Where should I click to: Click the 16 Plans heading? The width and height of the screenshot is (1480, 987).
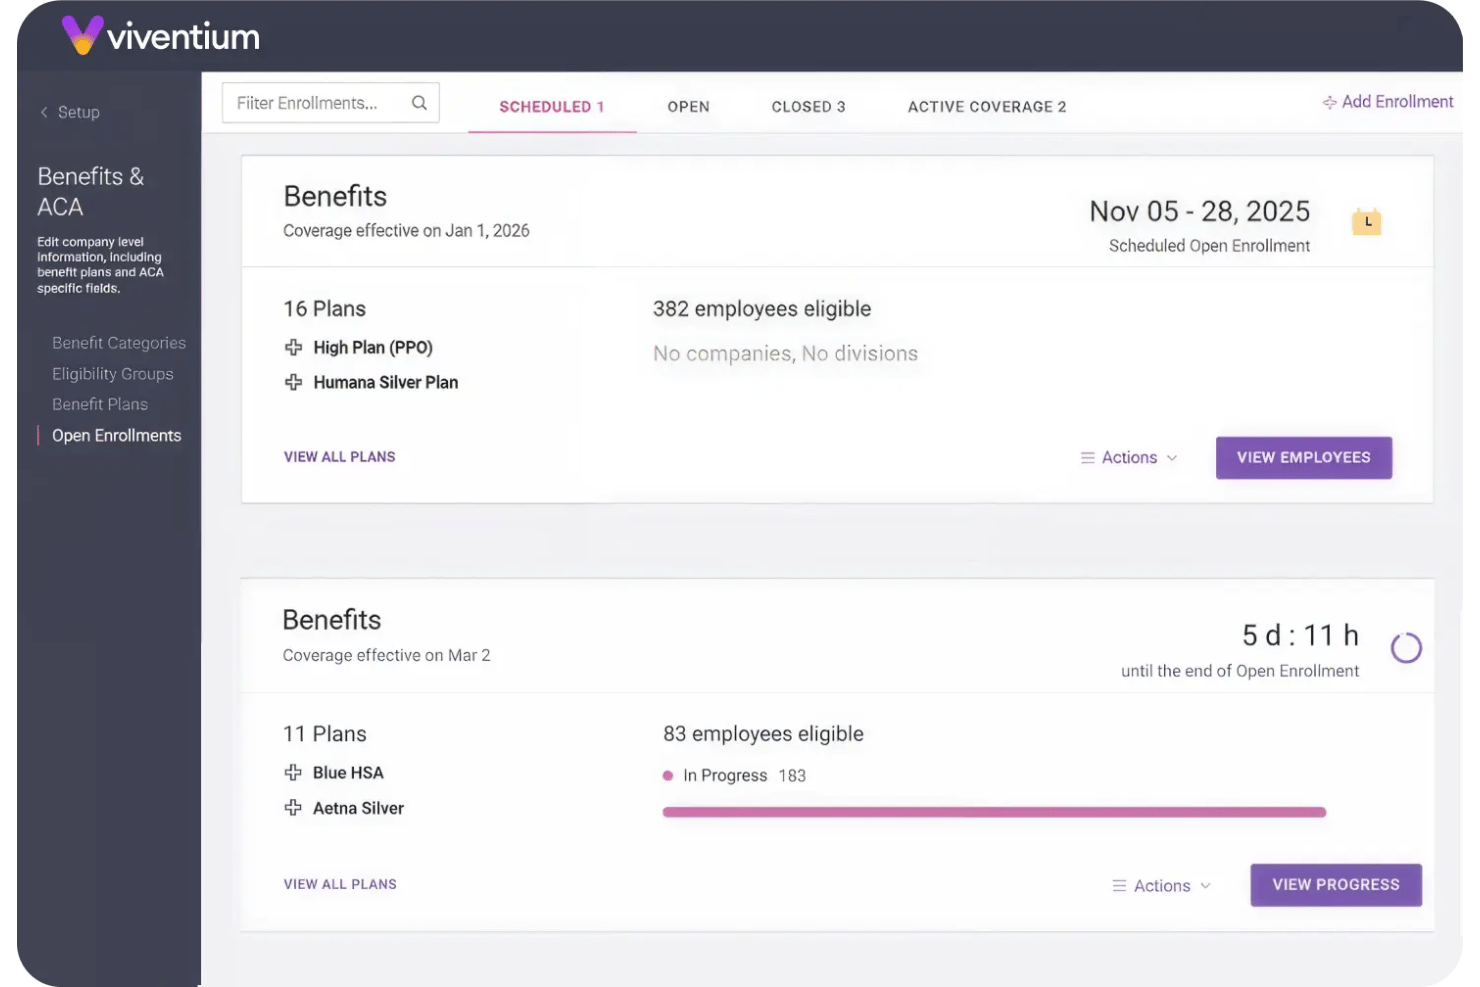point(325,309)
